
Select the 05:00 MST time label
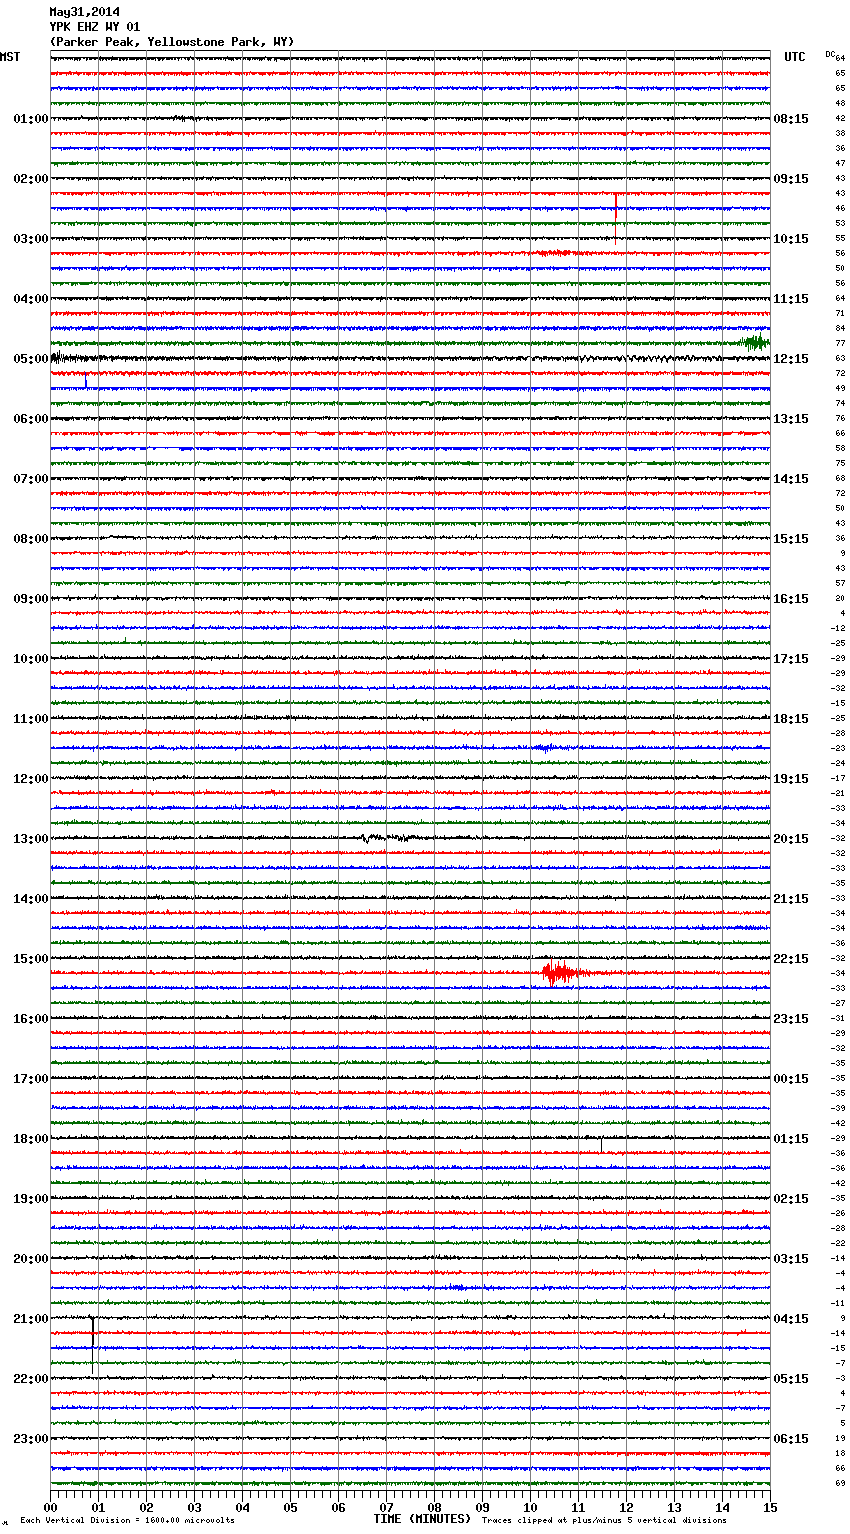[x=31, y=359]
